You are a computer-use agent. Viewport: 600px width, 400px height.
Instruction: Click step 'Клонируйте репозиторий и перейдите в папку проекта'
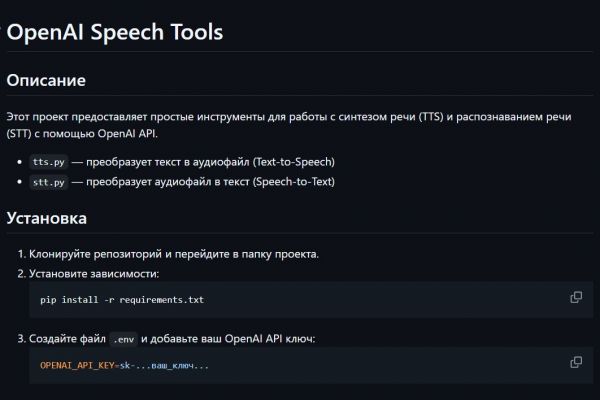[x=174, y=254]
